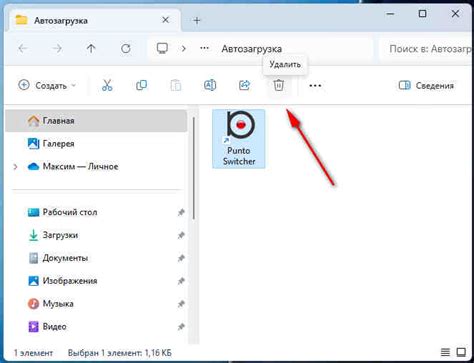This screenshot has width=474, height=363.
Task: Toggle the Сведения details pane
Action: point(426,86)
